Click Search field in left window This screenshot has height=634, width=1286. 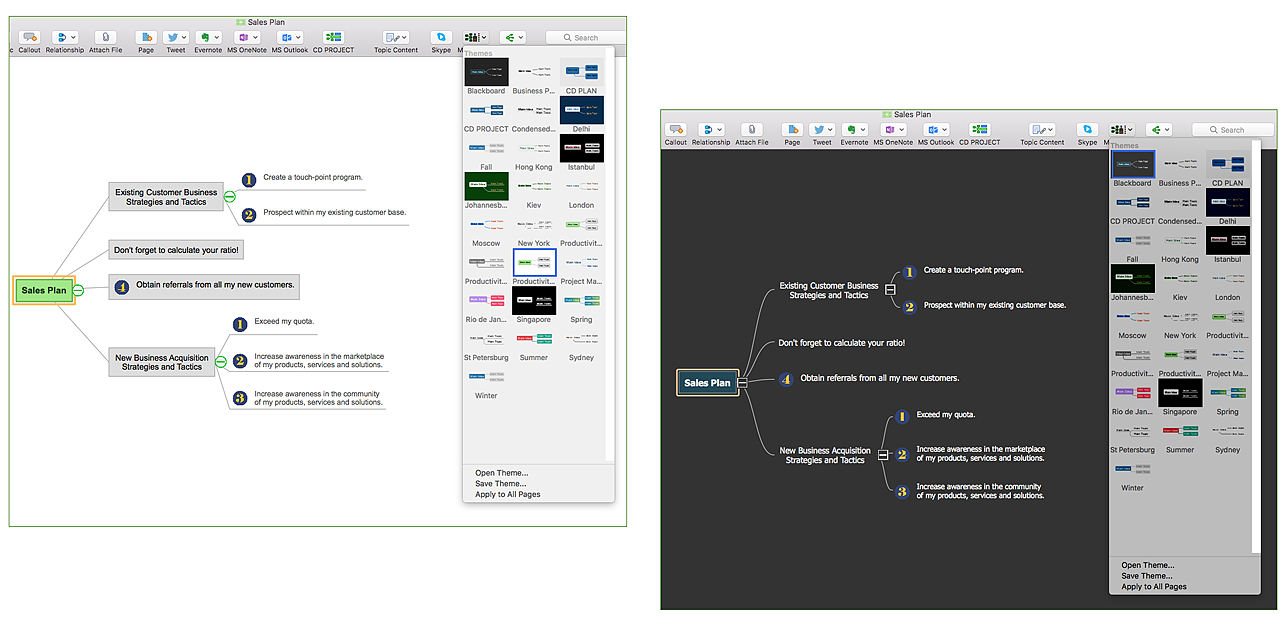(585, 38)
